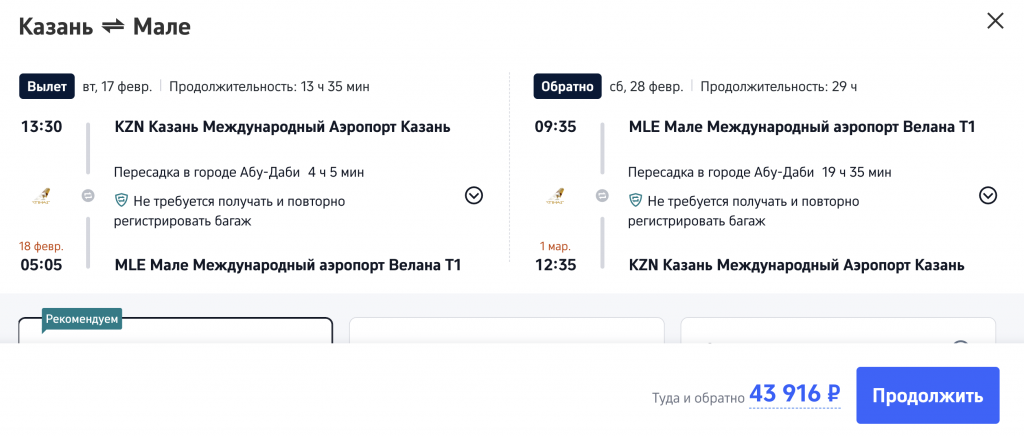1024x436 pixels.
Task: Click the MLE Мале departure airport at 09:35
Action: tap(802, 127)
